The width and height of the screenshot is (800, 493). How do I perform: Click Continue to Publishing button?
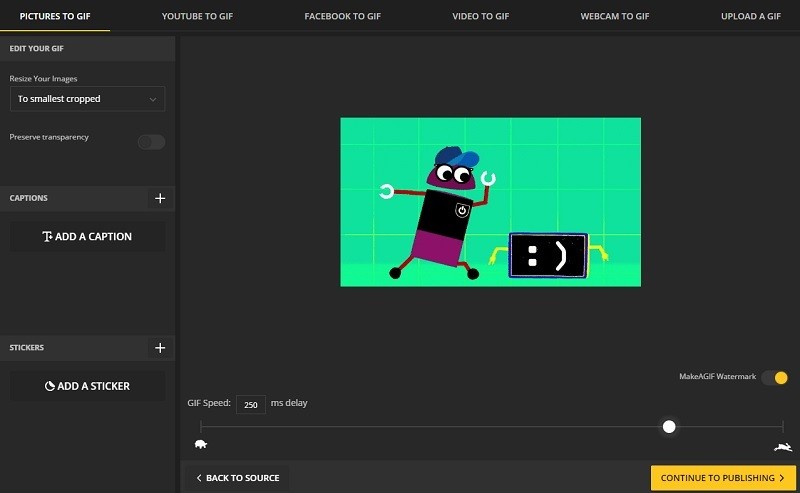click(723, 478)
